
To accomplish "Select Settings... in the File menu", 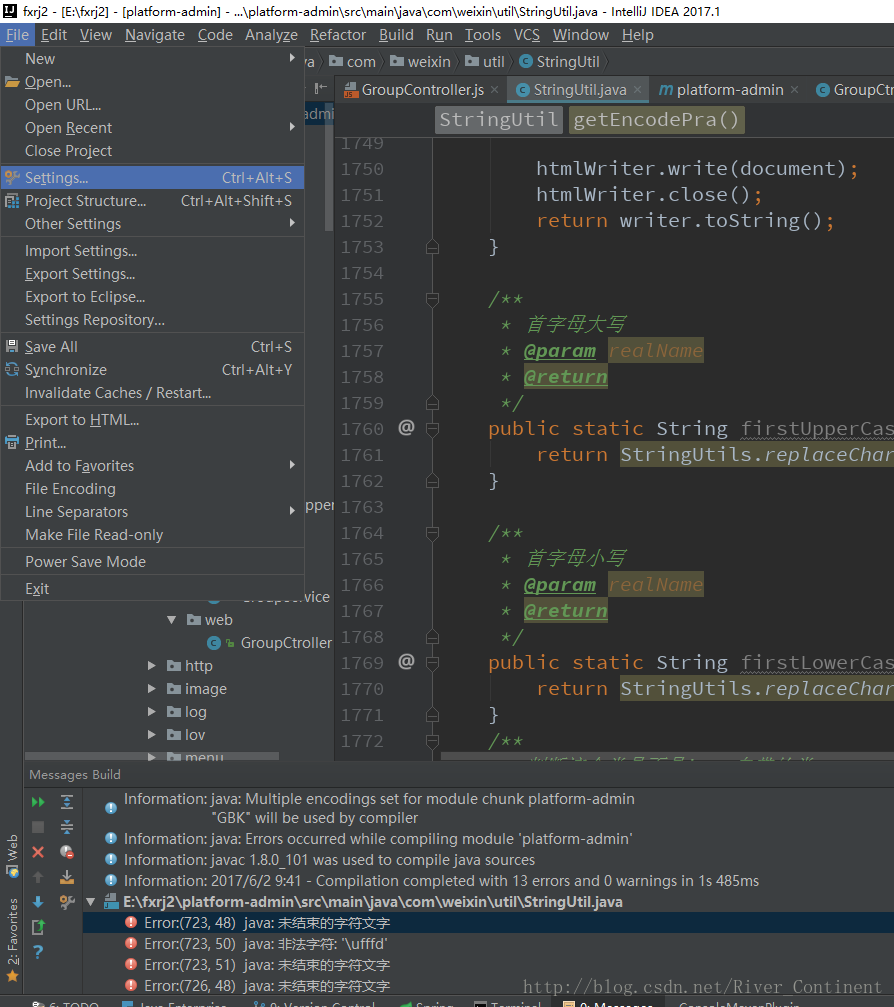I will coord(152,177).
